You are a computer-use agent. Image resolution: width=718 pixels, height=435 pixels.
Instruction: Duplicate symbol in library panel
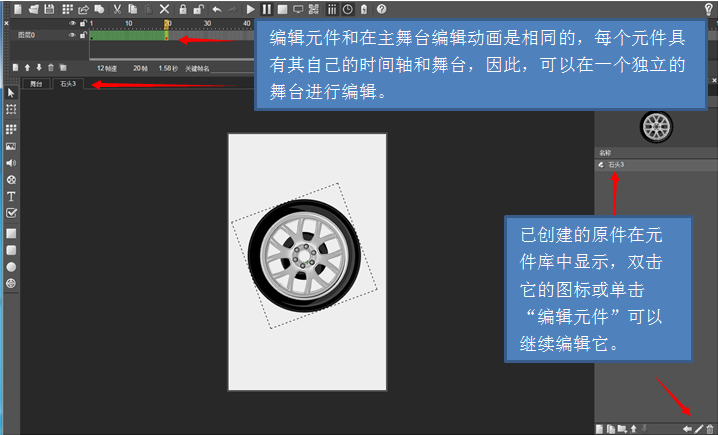point(611,429)
